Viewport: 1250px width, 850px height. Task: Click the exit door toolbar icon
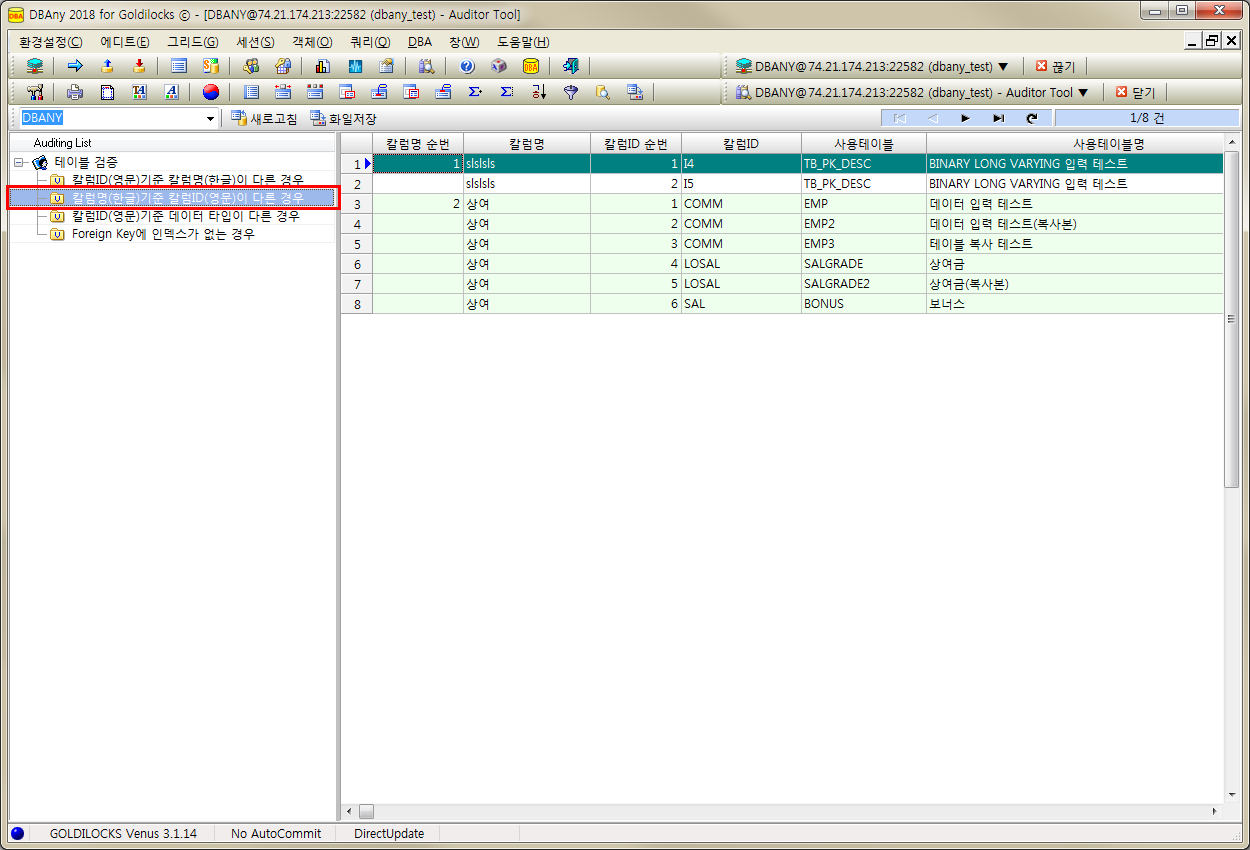point(571,66)
